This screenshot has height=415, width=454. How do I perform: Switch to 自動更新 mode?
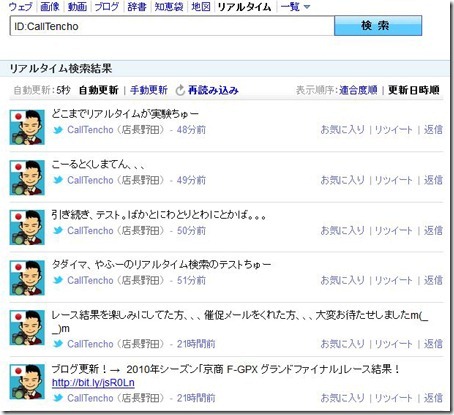point(99,90)
